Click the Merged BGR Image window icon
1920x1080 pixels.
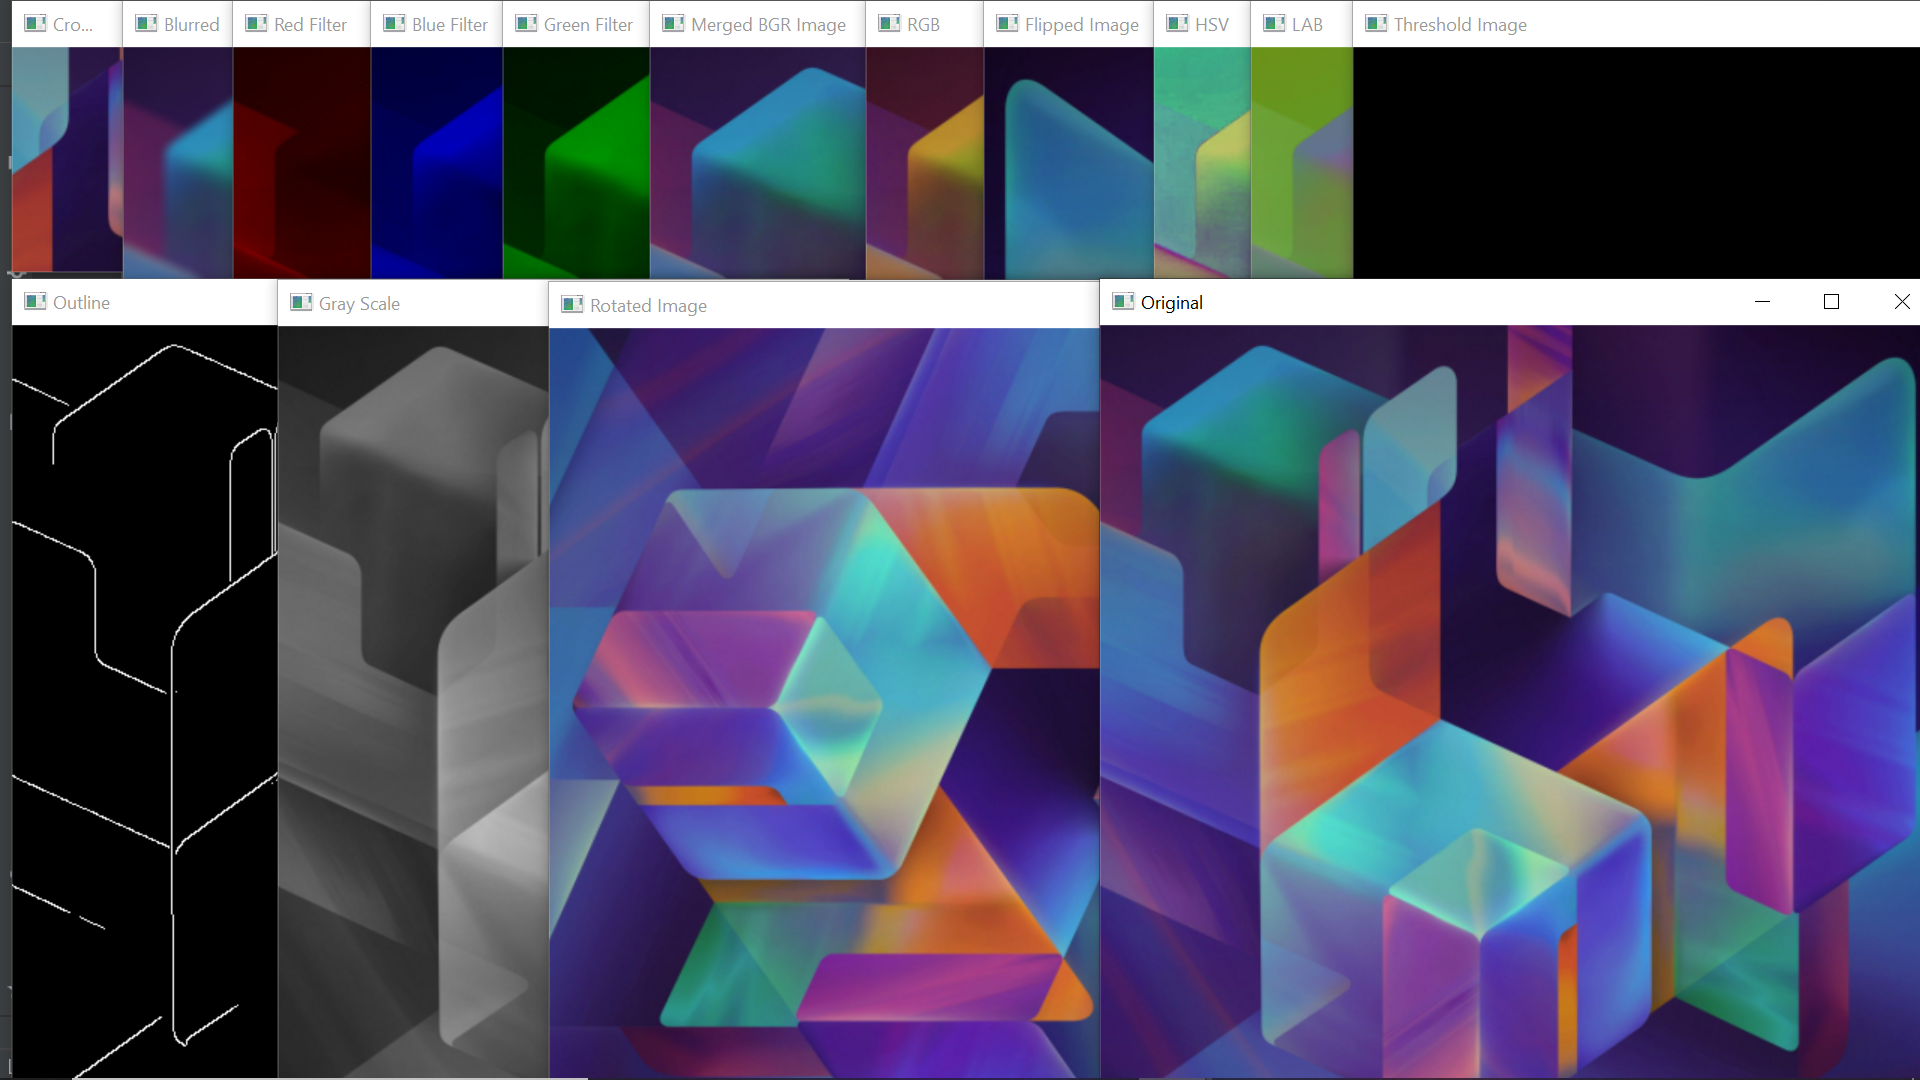click(x=673, y=24)
